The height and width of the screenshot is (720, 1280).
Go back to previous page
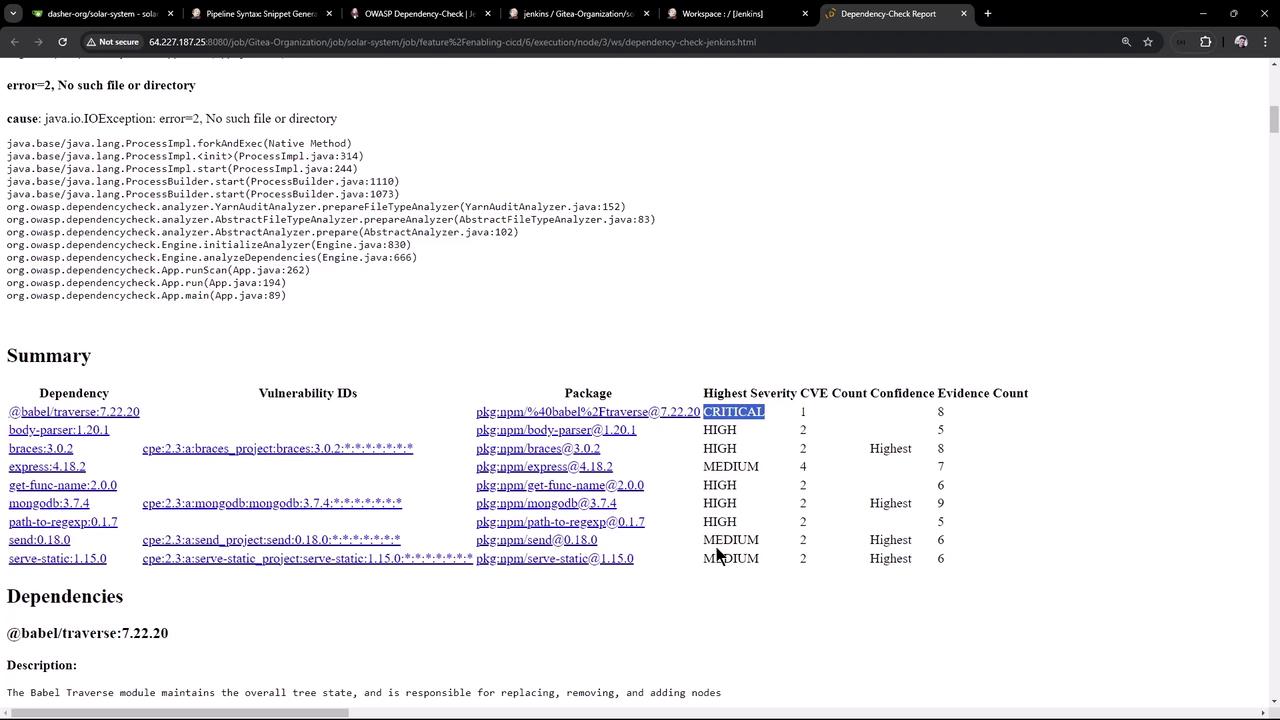click(x=14, y=42)
